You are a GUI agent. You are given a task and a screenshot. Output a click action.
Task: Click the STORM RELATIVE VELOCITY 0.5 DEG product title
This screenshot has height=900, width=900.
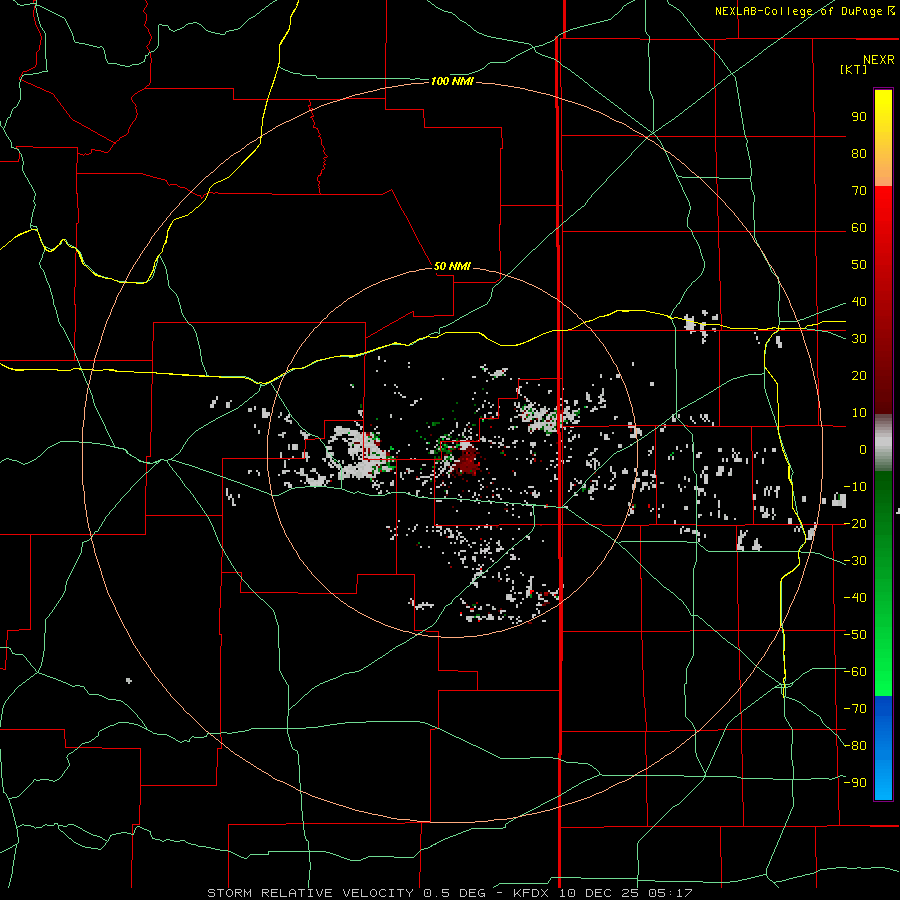point(346,893)
